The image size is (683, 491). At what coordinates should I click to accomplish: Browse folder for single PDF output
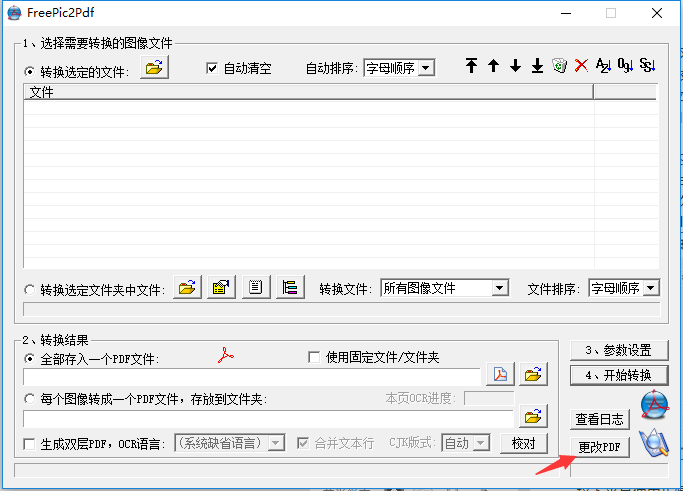(533, 374)
